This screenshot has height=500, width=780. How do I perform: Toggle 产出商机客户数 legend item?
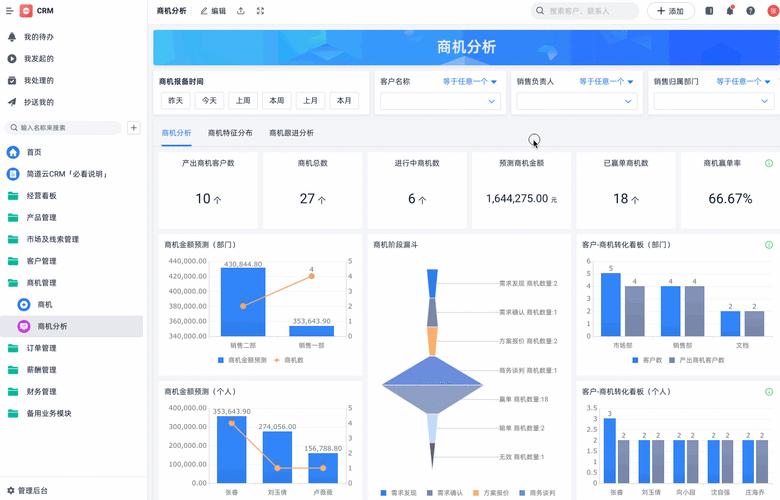point(697,360)
